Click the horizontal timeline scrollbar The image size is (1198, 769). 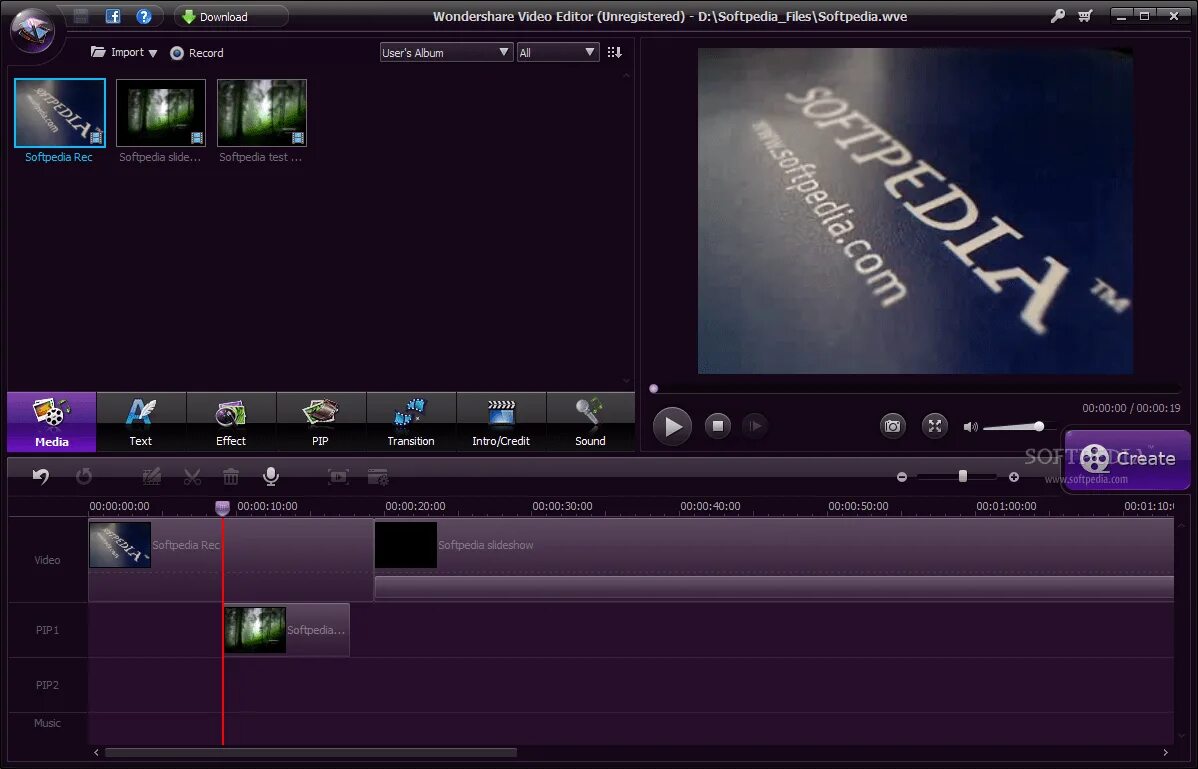(x=311, y=752)
